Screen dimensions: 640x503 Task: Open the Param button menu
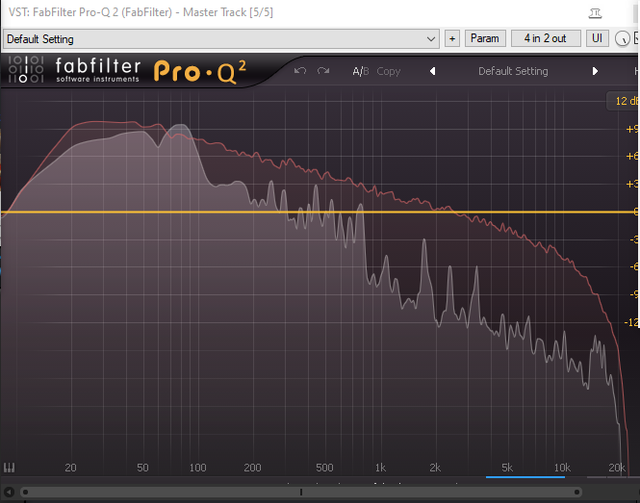click(485, 39)
